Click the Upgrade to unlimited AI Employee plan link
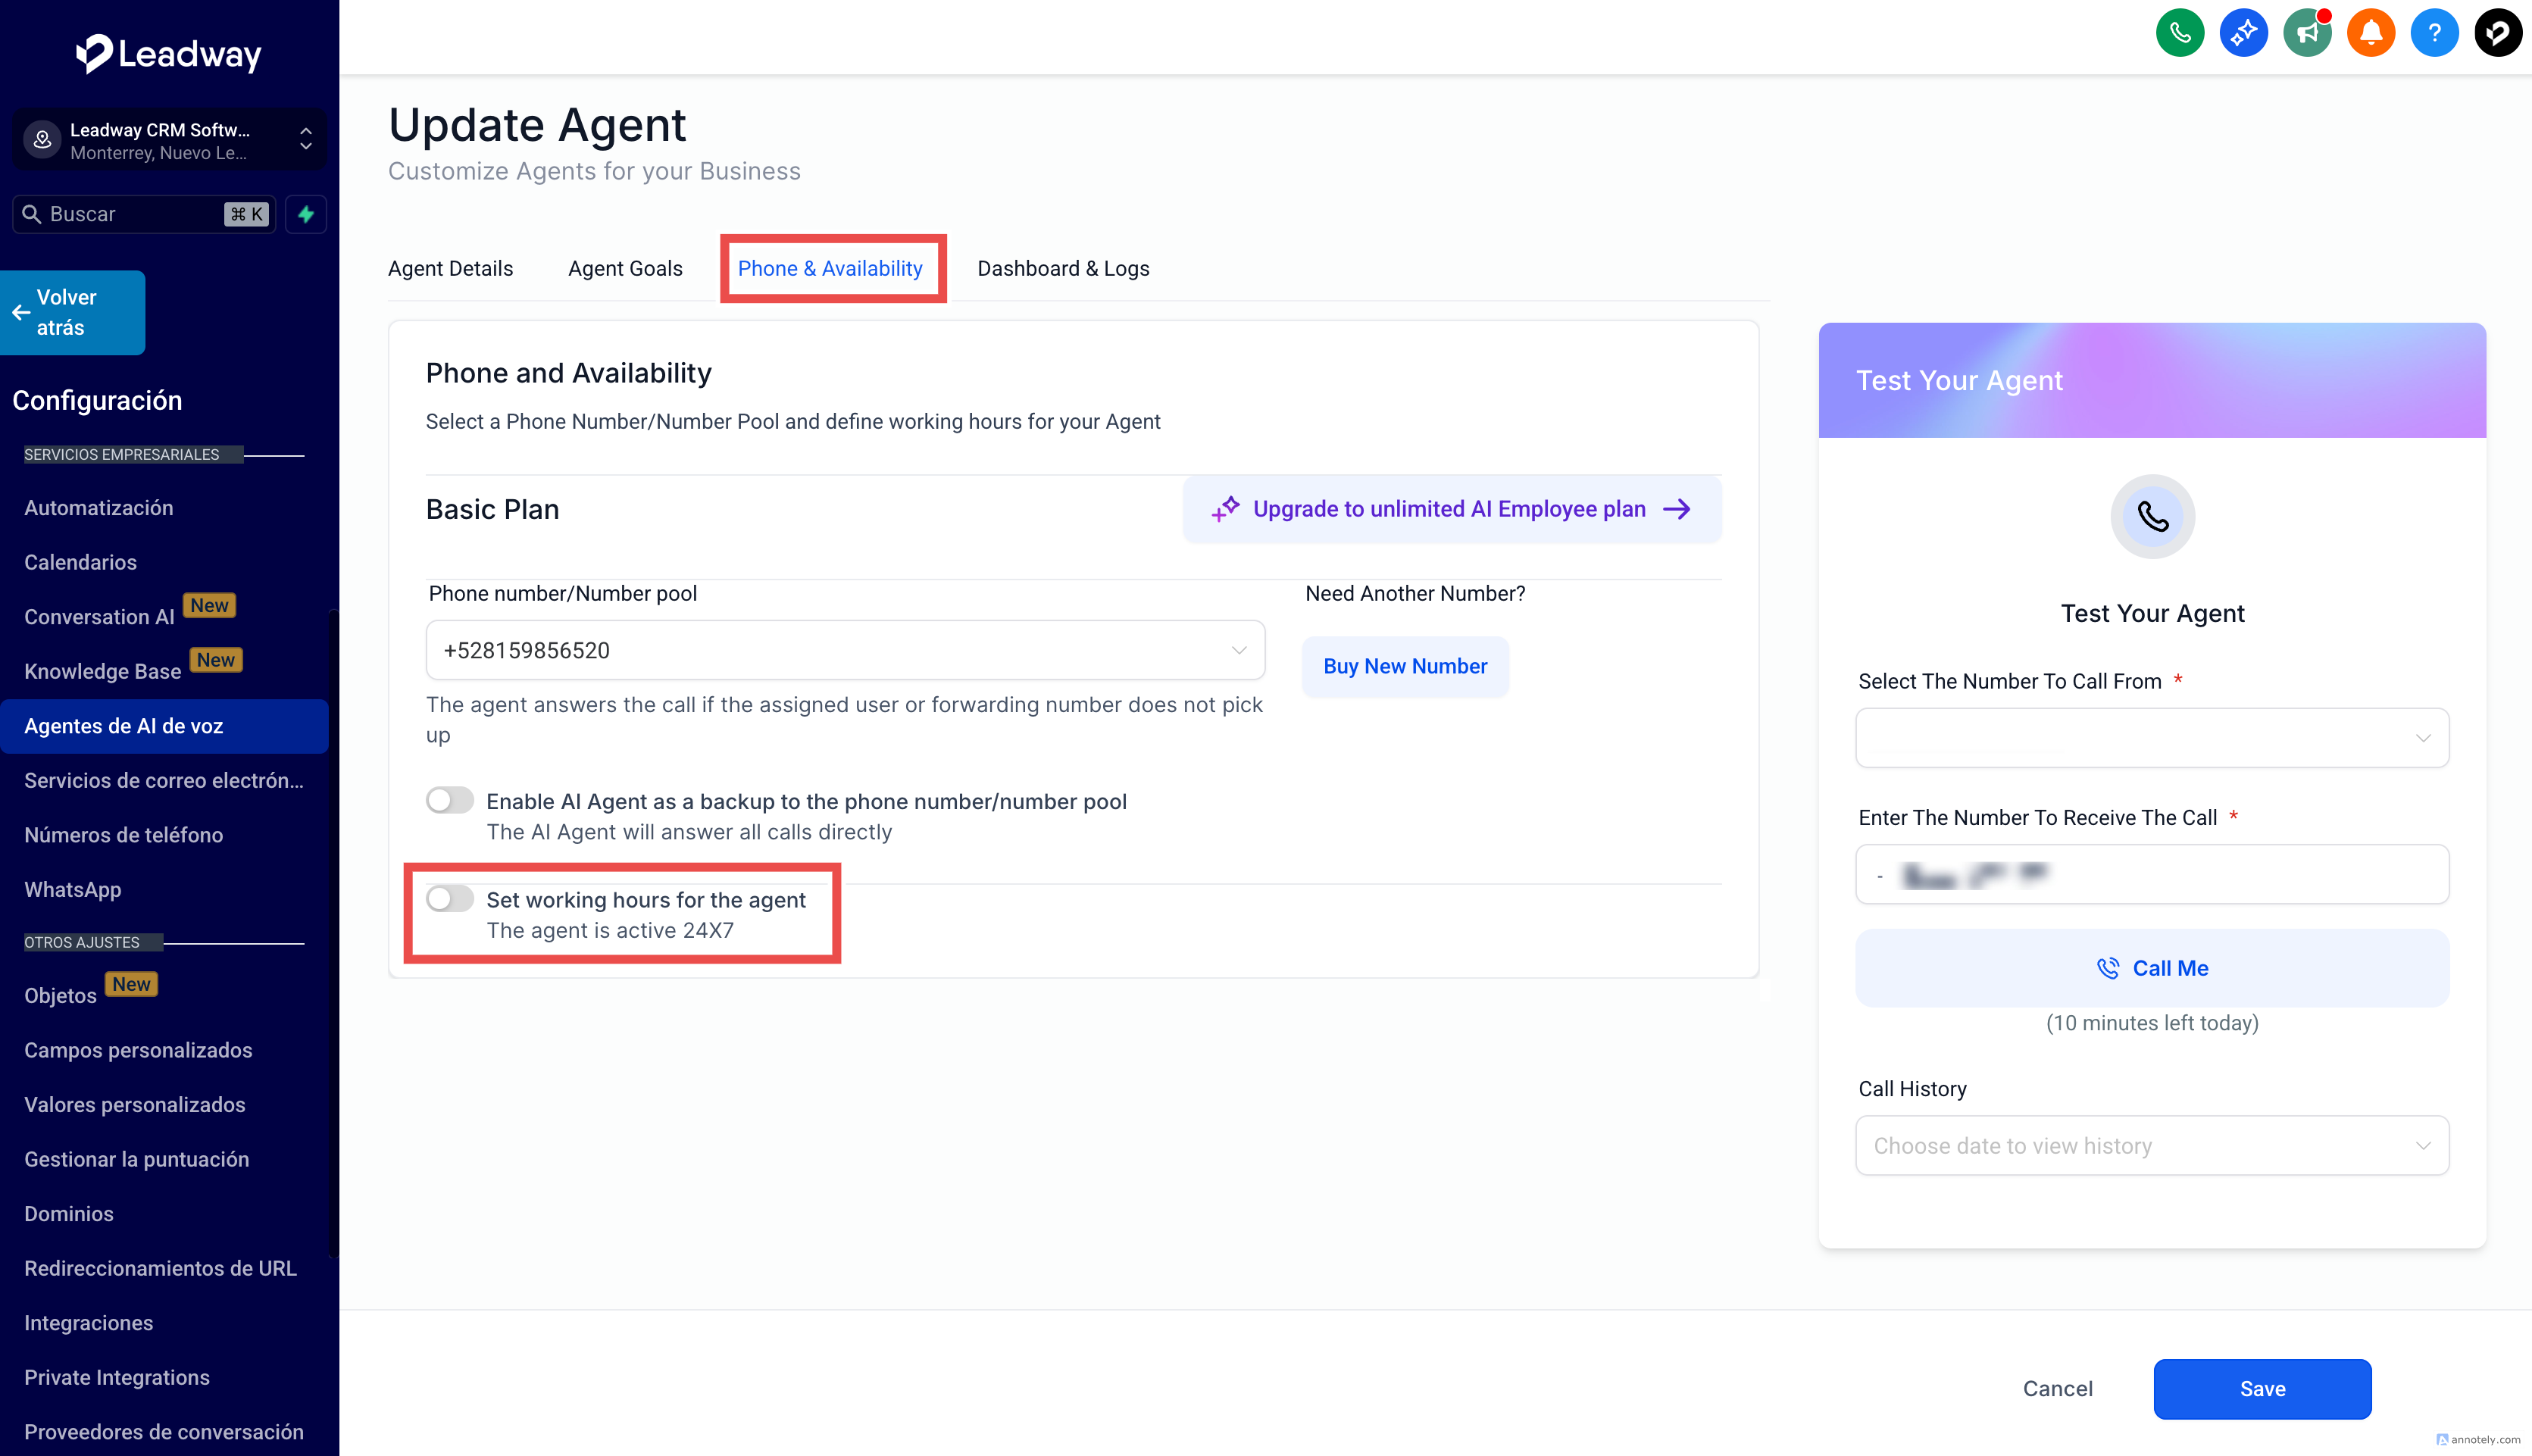The height and width of the screenshot is (1456, 2532). [1451, 509]
